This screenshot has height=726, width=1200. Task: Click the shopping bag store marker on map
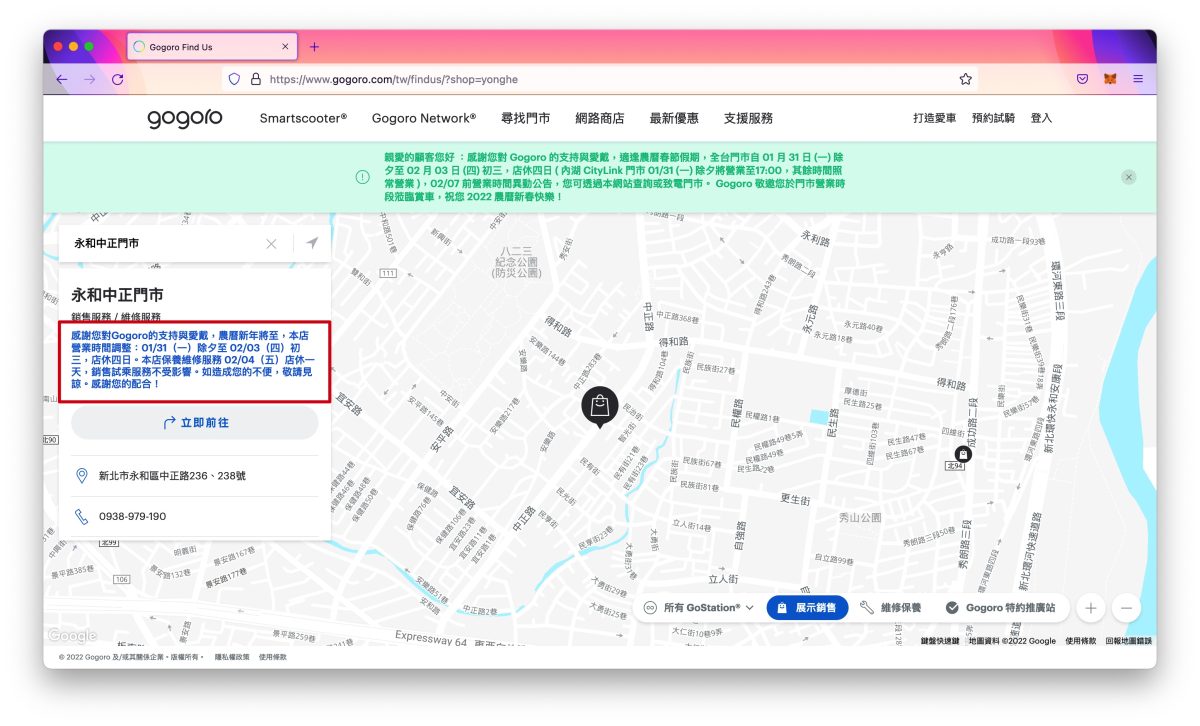pyautogui.click(x=599, y=406)
